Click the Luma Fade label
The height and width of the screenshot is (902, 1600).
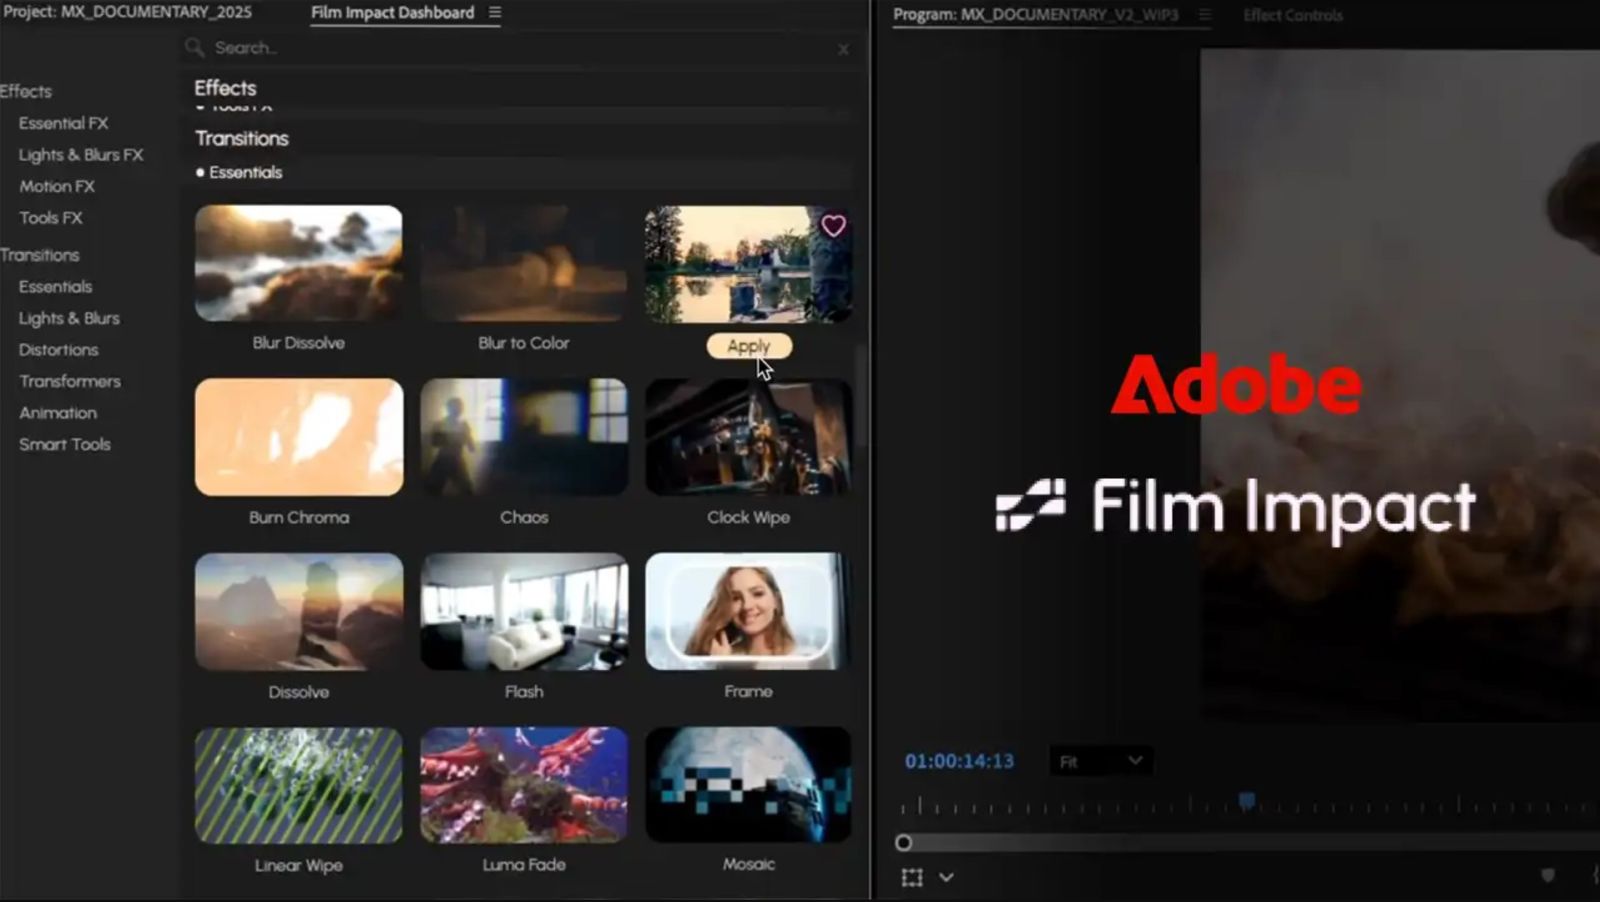coord(524,865)
